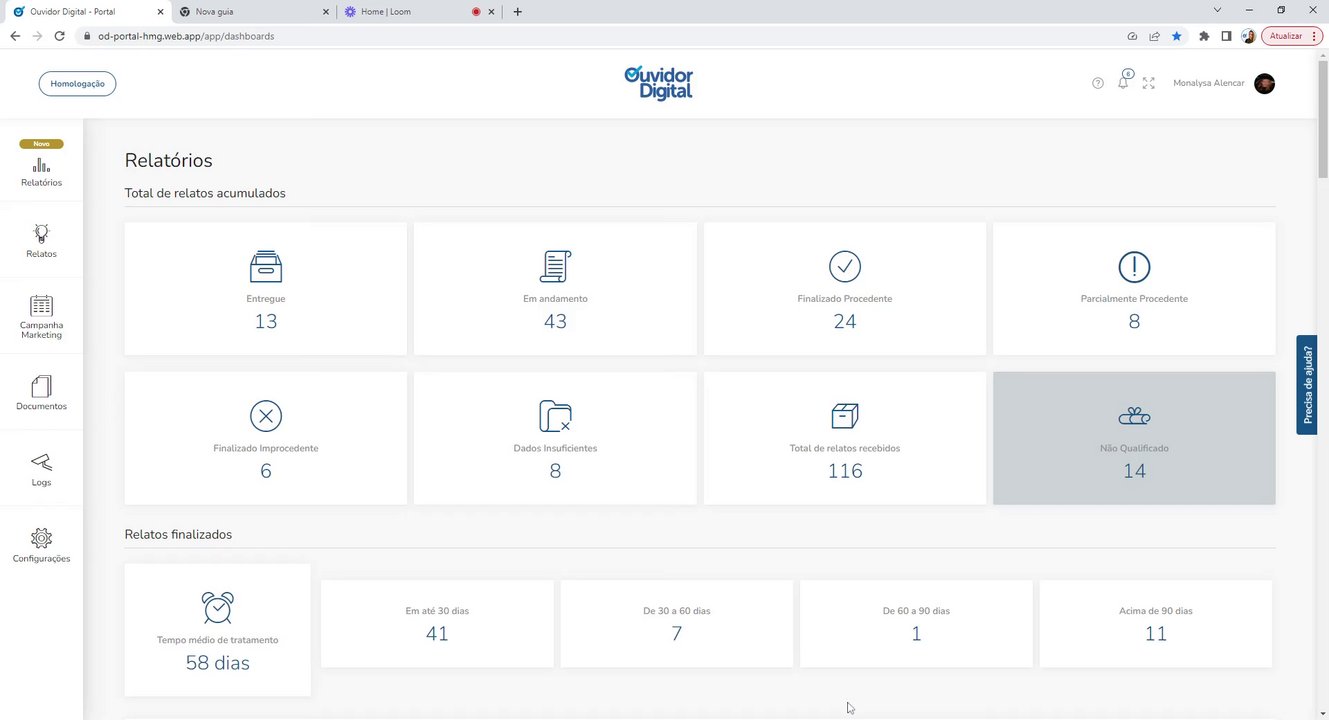The width and height of the screenshot is (1329, 720).
Task: Open the Precisa de ajuda? side tab
Action: click(1307, 384)
